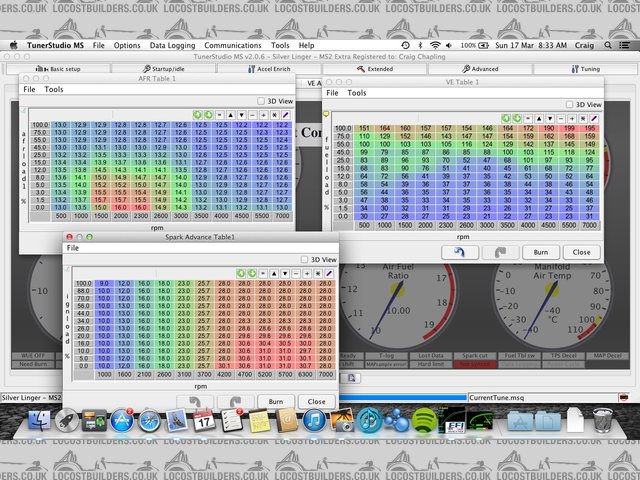Click the interpolate line icon in Spark Advance Table1
Screen dimensions: 640x480
[329, 273]
